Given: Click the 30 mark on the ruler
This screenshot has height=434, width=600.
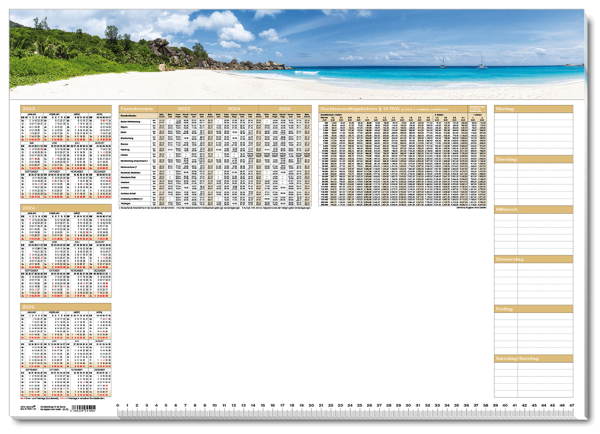Looking at the screenshot, I should coord(408,405).
